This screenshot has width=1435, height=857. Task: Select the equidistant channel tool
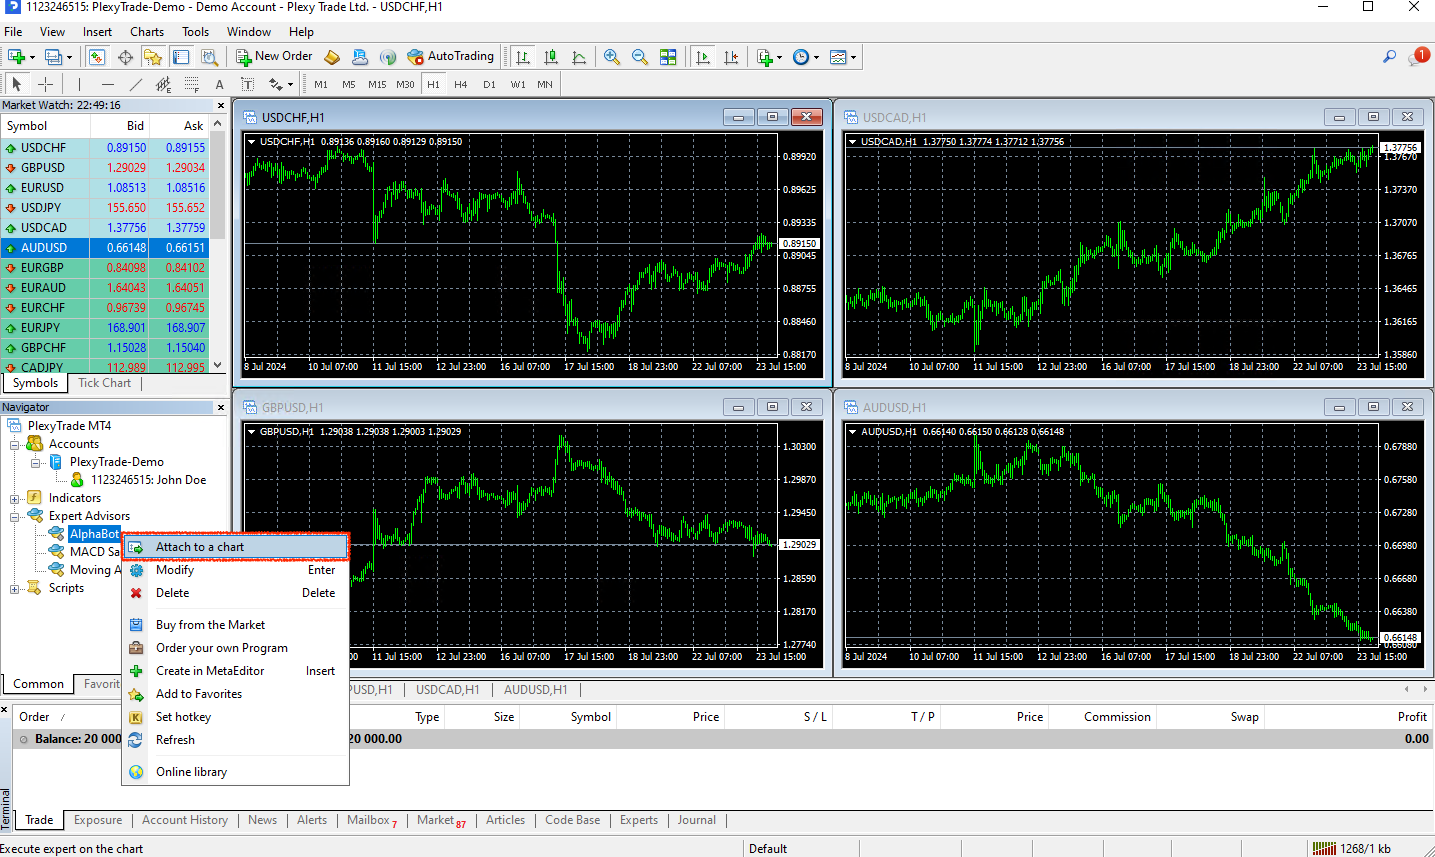[x=163, y=84]
